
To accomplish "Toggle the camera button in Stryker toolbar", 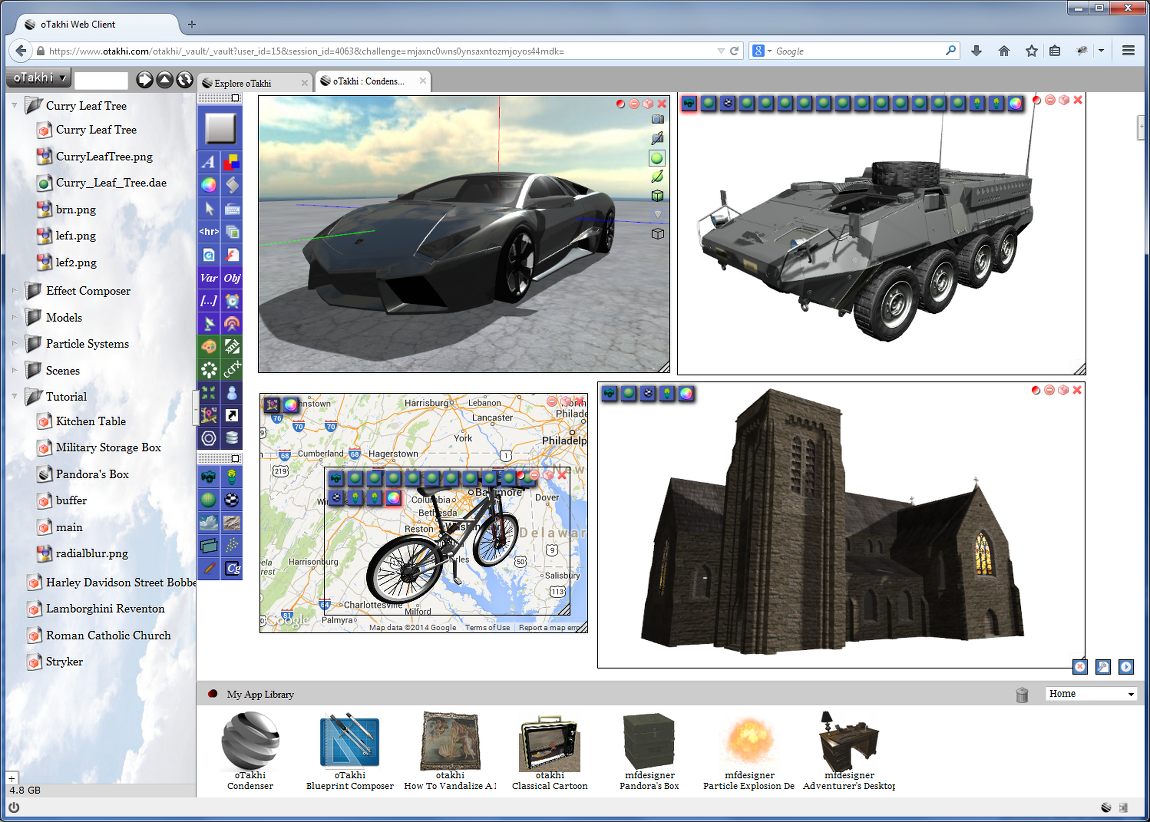I will [689, 103].
